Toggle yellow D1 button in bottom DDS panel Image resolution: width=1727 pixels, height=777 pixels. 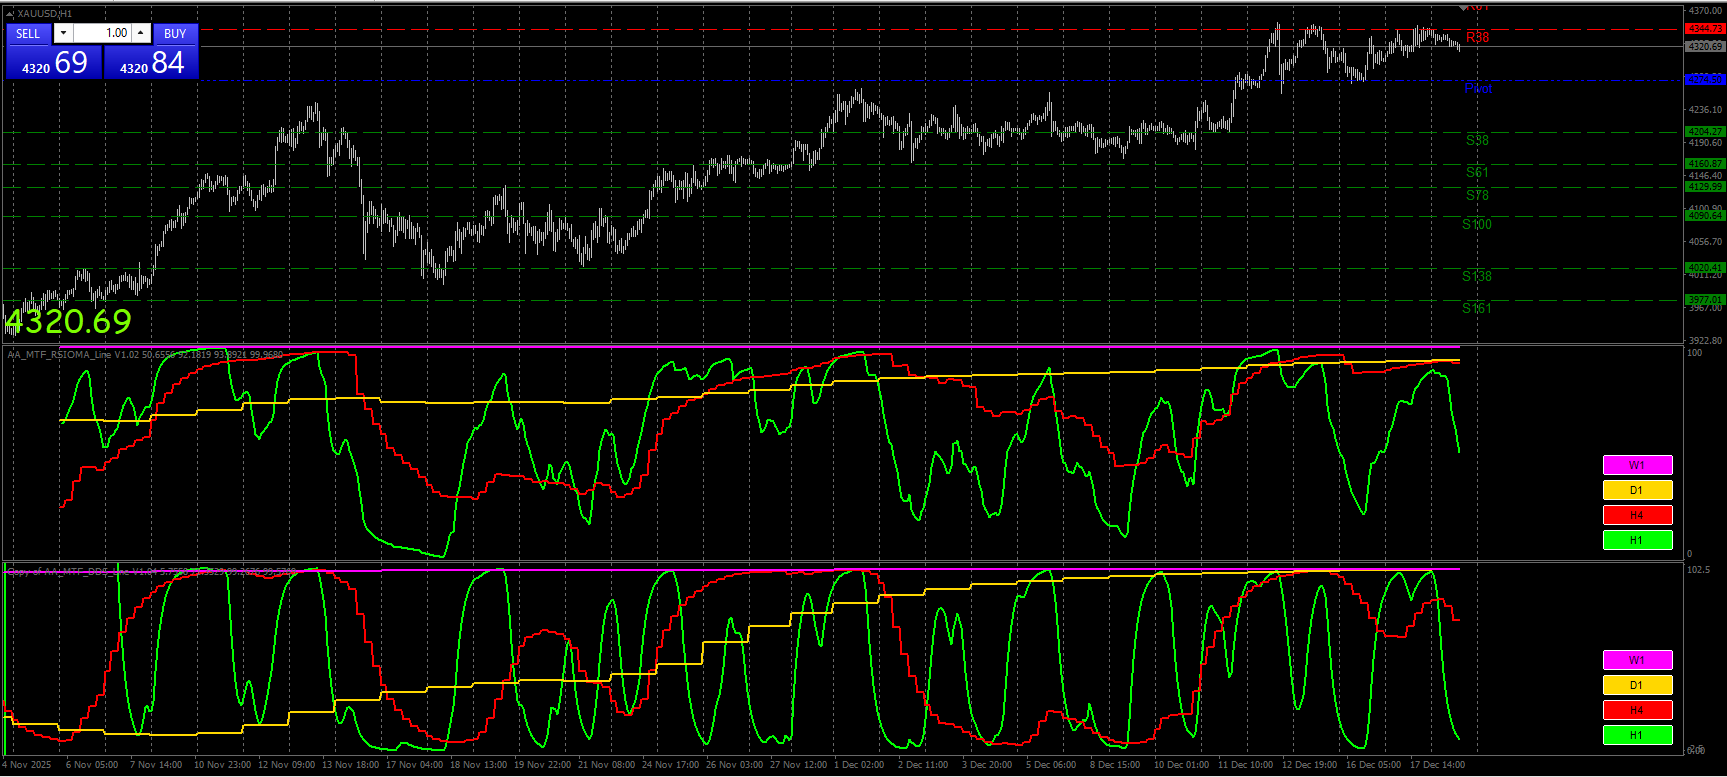pos(1637,685)
